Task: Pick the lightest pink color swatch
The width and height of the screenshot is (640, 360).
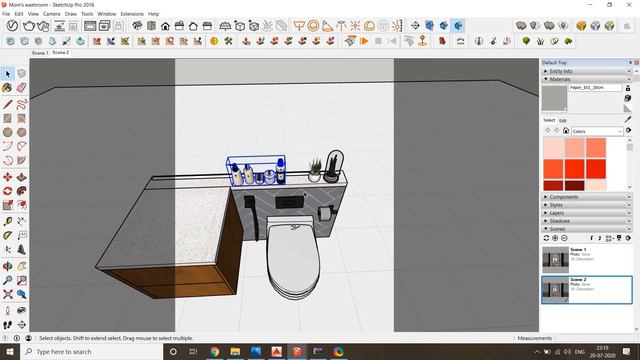Action: click(553, 147)
